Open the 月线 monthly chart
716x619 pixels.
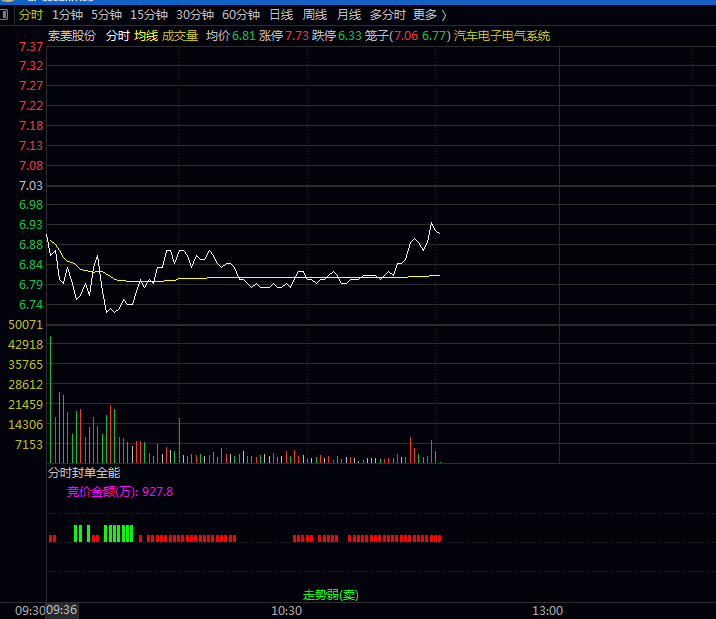coord(349,15)
